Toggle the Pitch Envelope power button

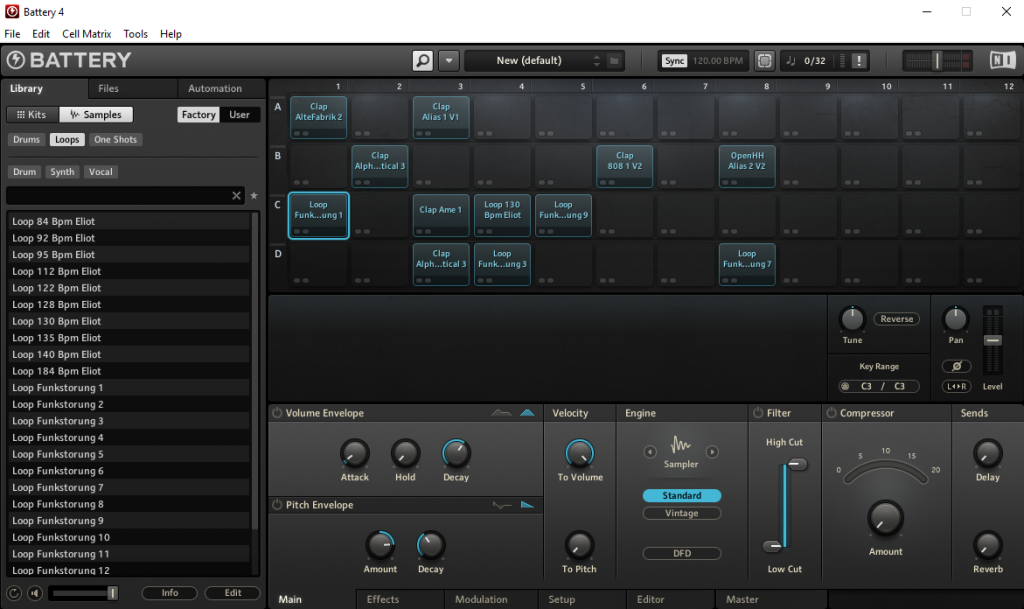[277, 505]
